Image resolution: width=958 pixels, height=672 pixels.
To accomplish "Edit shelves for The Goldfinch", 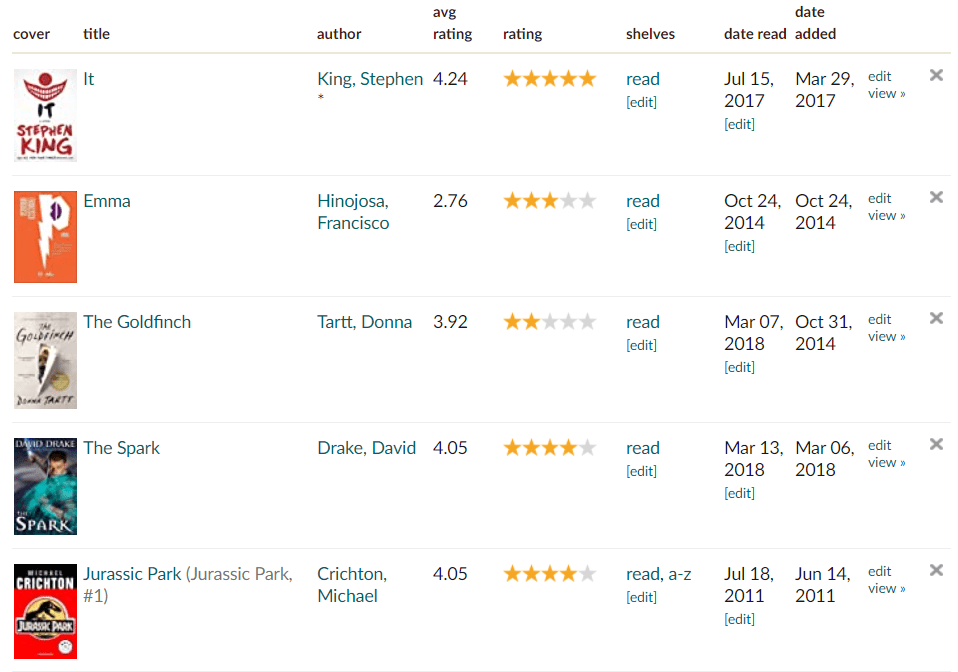I will (641, 346).
